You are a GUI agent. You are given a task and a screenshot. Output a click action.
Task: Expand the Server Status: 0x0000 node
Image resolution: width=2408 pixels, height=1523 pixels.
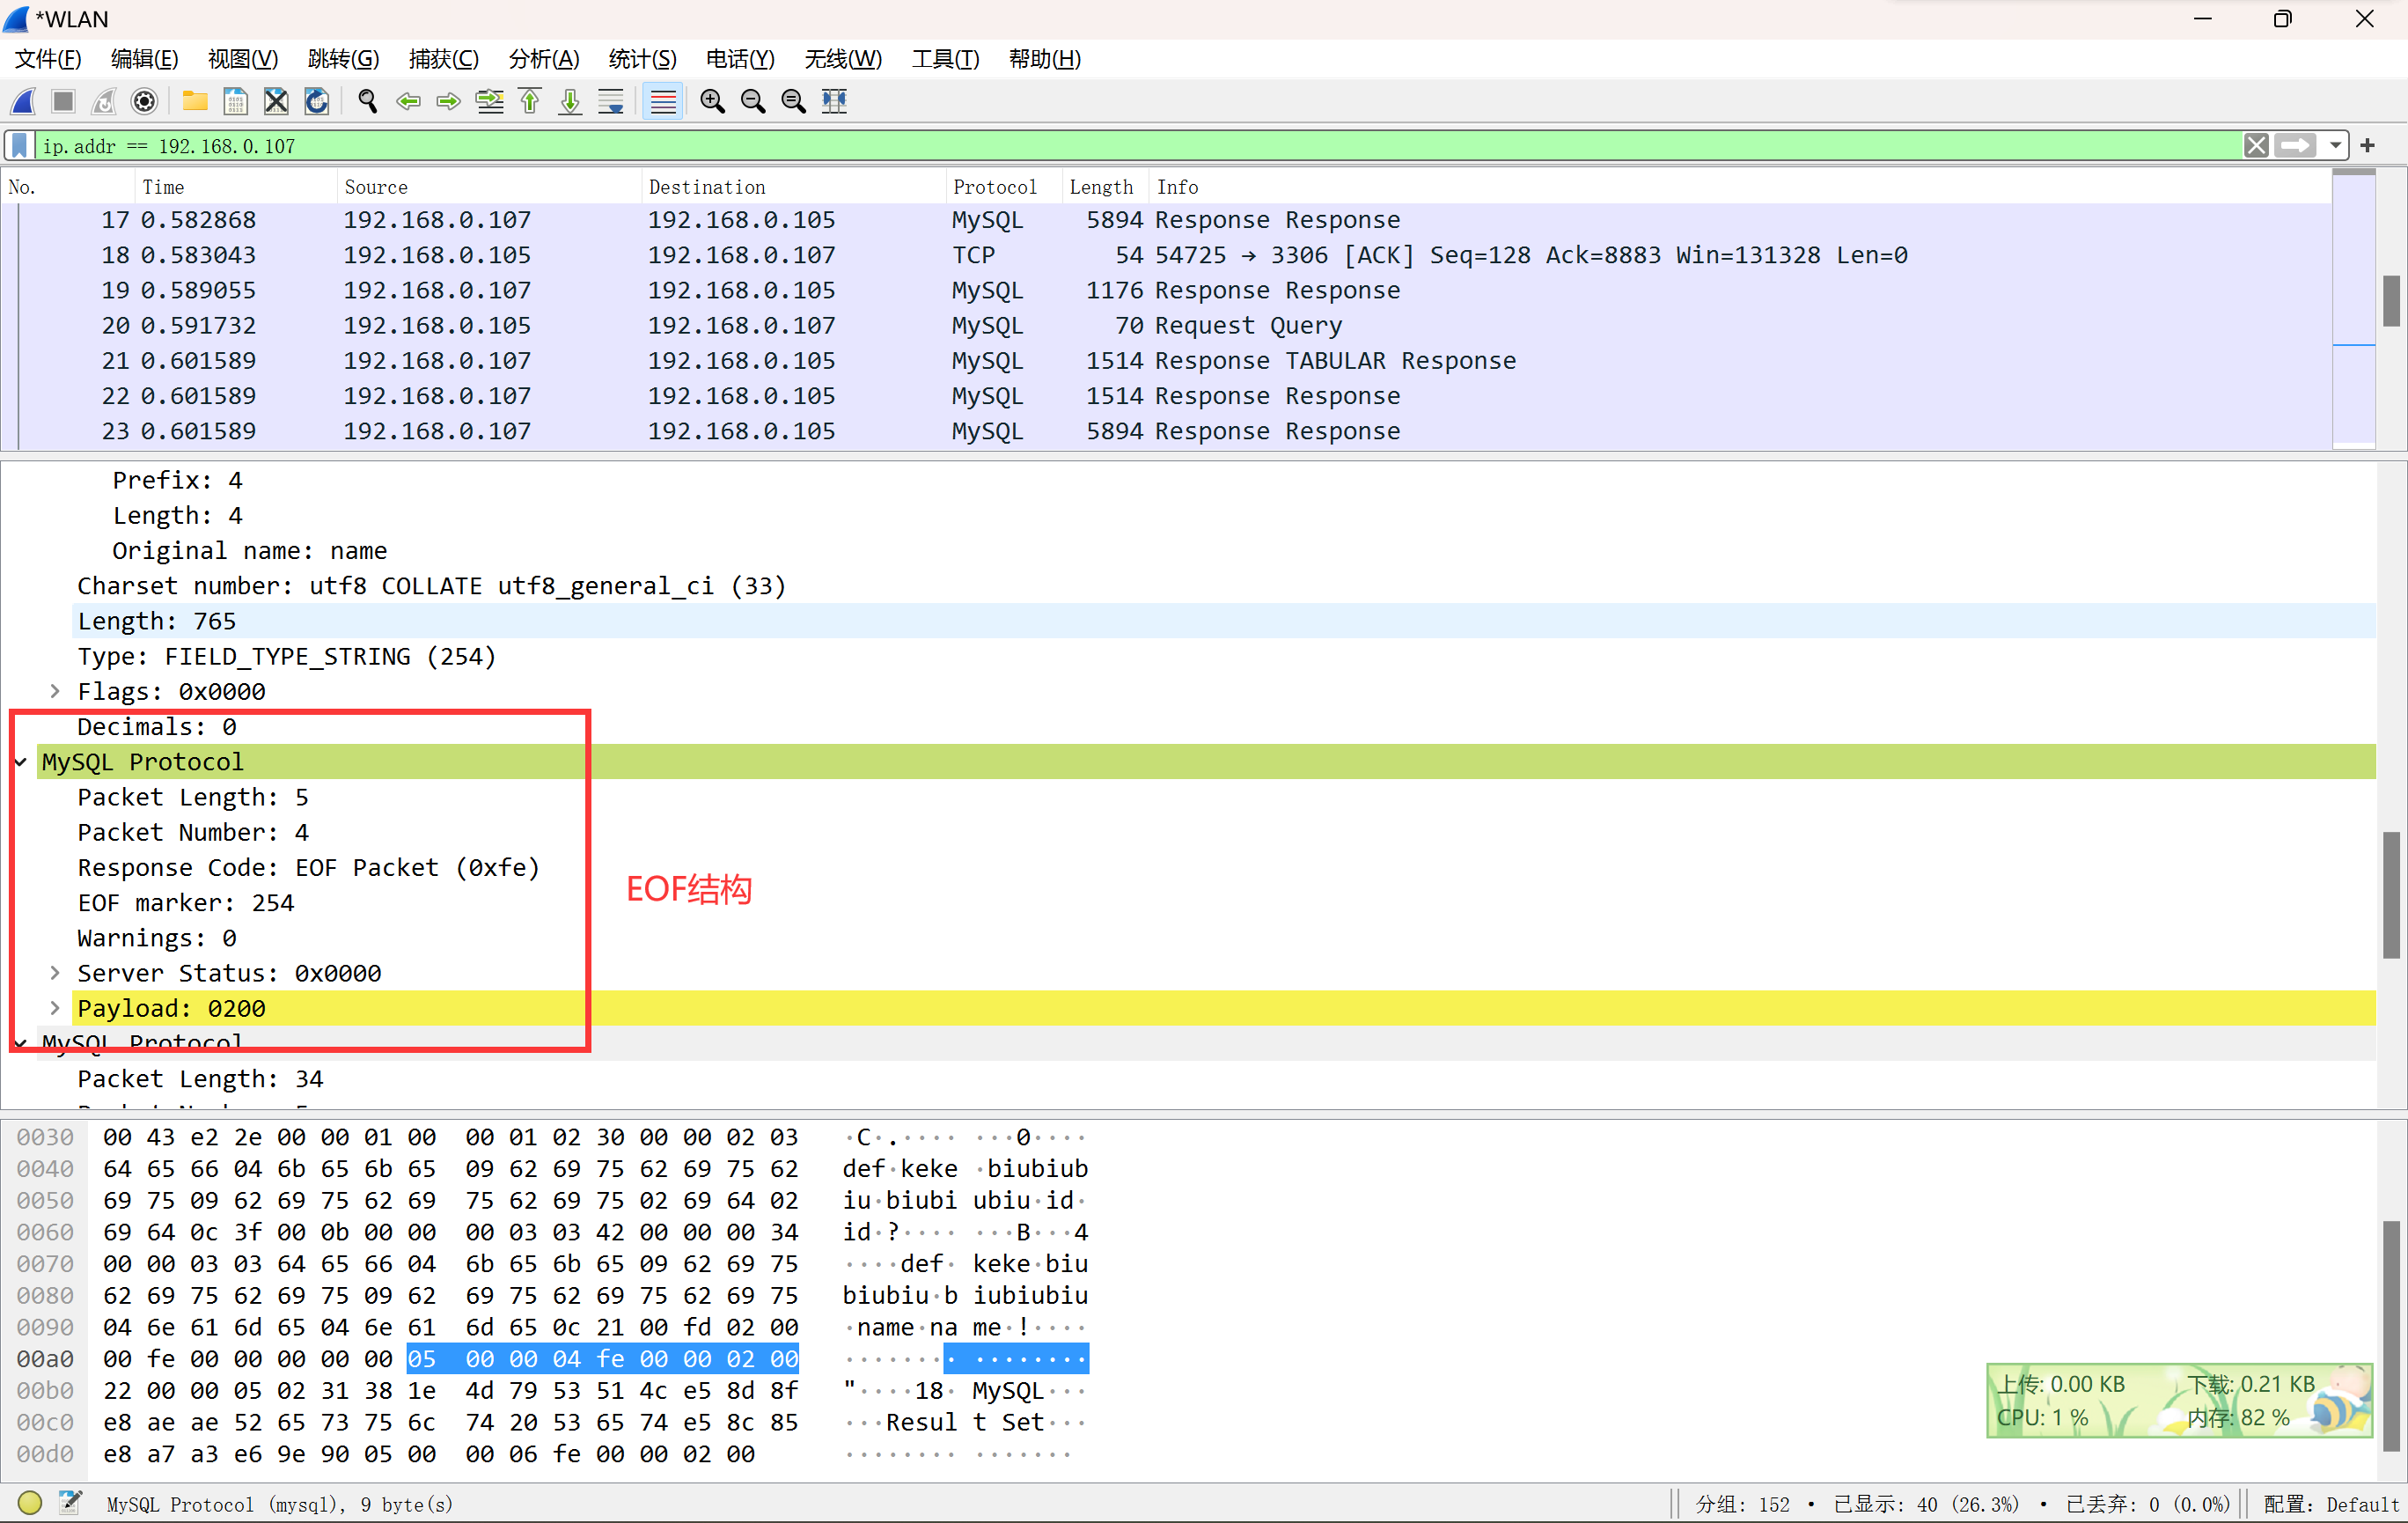pyautogui.click(x=55, y=973)
